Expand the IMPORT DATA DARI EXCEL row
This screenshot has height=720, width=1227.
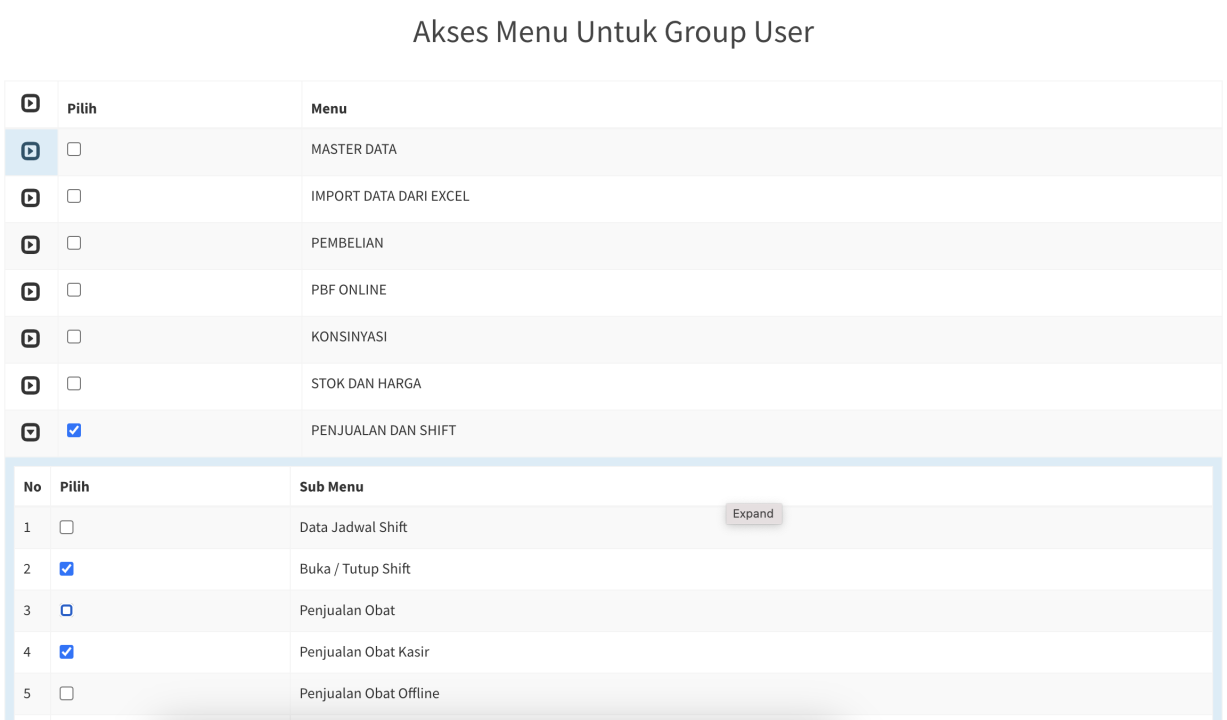31,198
